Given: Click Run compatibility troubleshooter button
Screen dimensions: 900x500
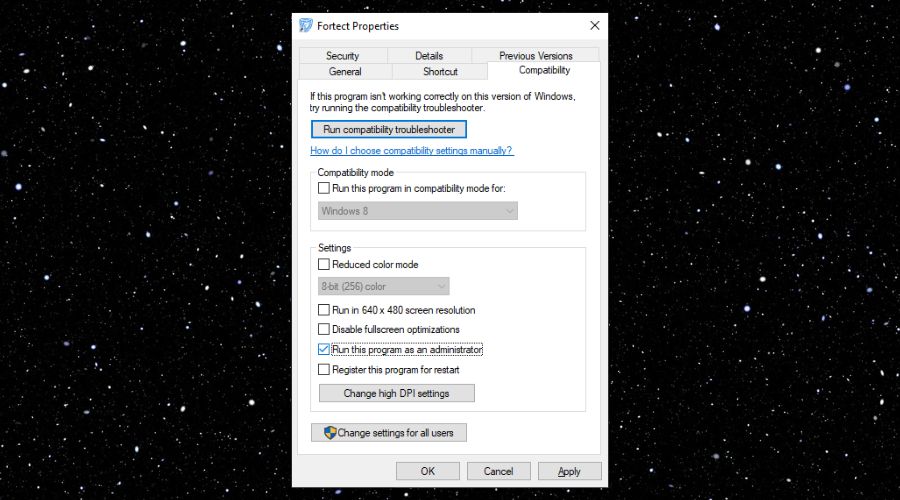Looking at the screenshot, I should 389,129.
